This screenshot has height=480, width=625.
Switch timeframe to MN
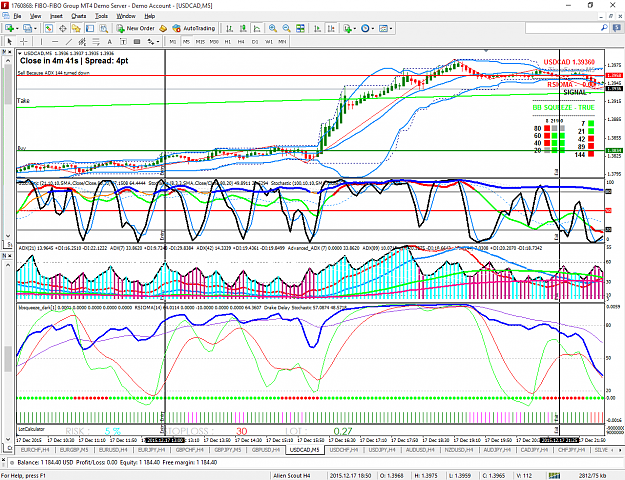coord(282,41)
